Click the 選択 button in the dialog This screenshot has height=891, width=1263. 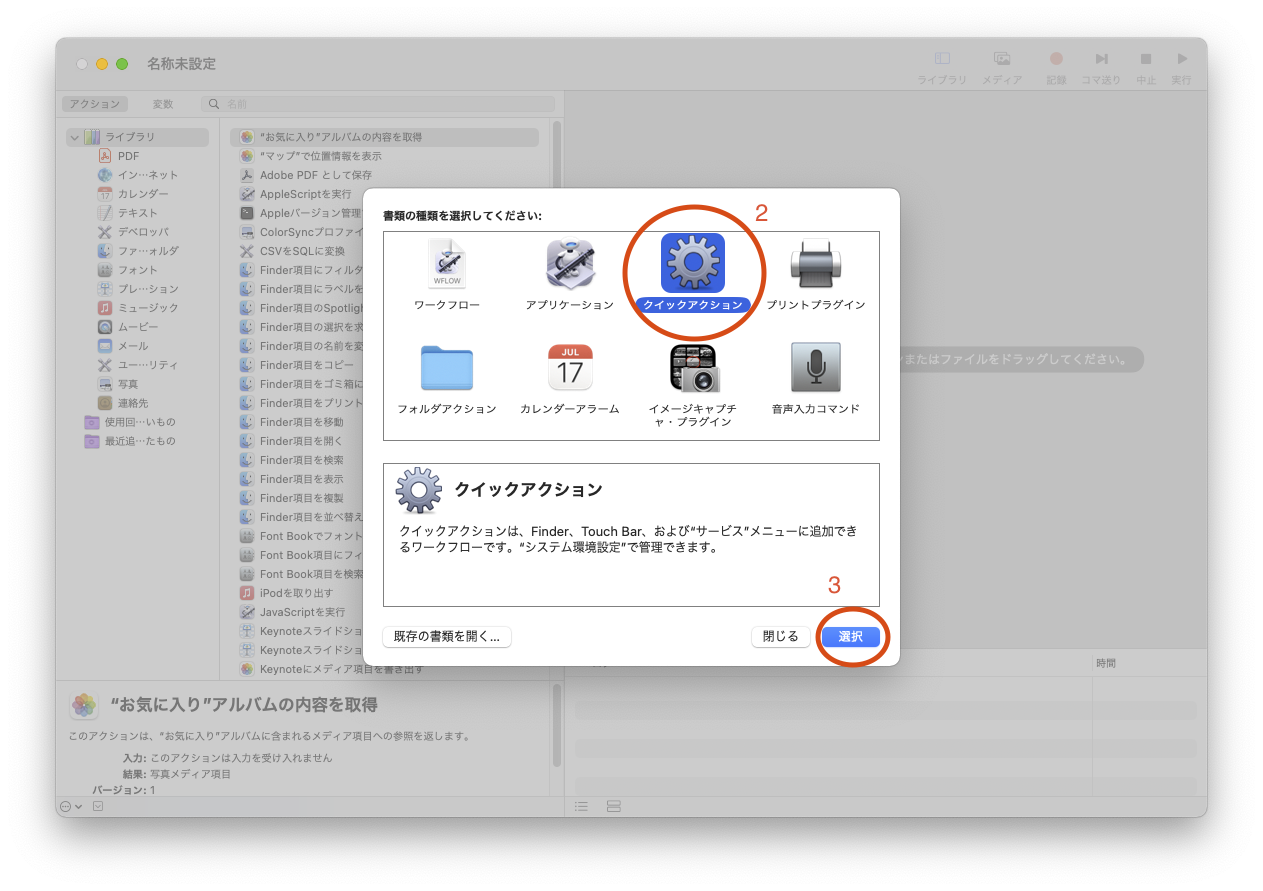click(x=850, y=637)
